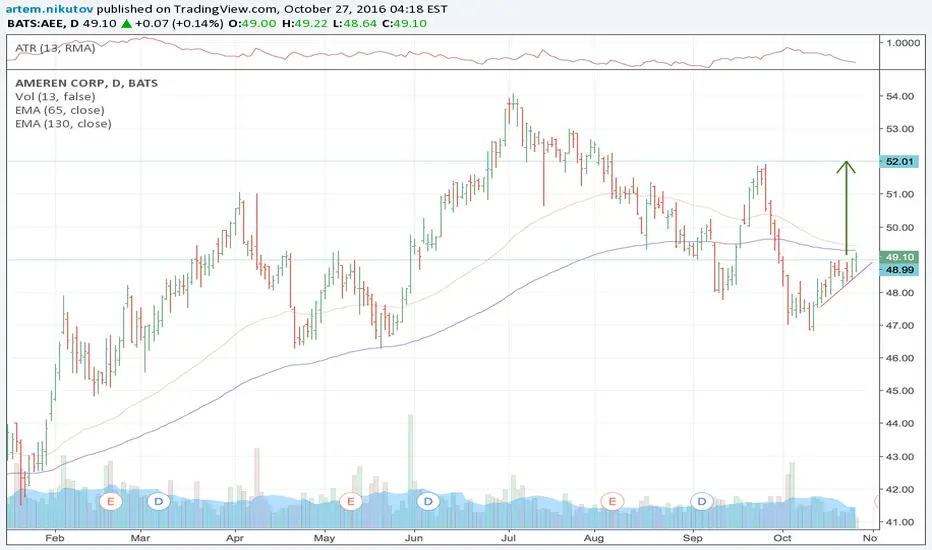
Task: Click the Oct label on time axis
Action: tap(782, 538)
